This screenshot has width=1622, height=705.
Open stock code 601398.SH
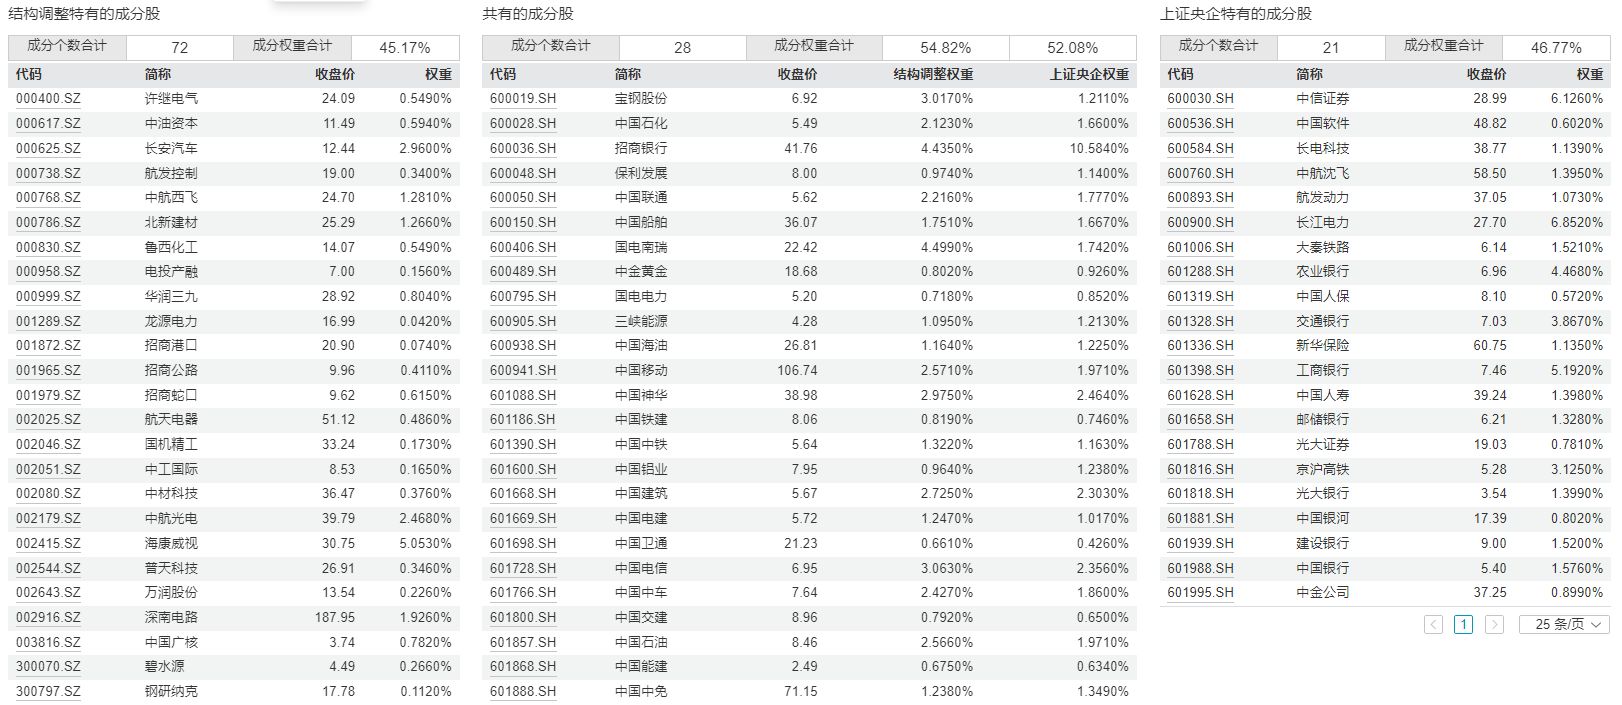1201,371
